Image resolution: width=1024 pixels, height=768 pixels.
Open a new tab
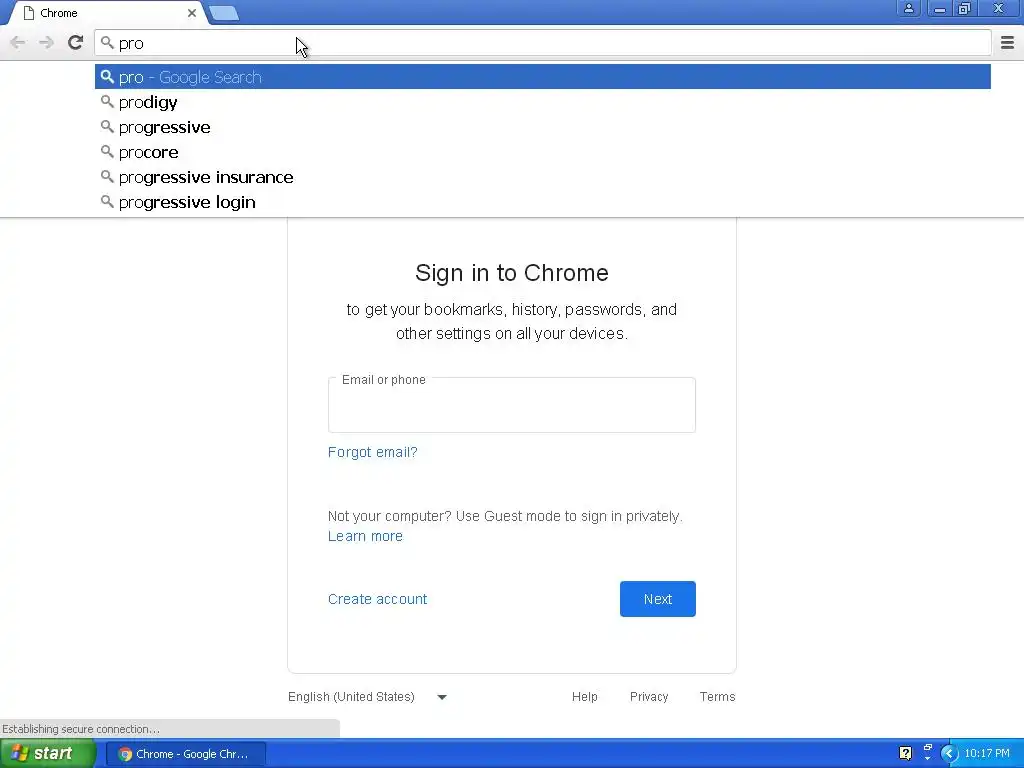(225, 13)
